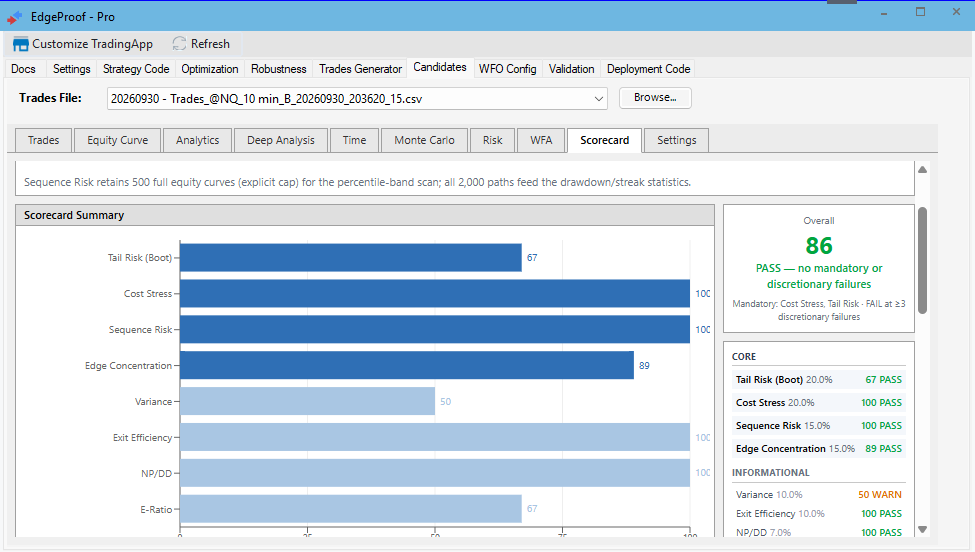The image size is (975, 552).
Task: Select the Scorecard sub-tab
Action: tap(604, 140)
